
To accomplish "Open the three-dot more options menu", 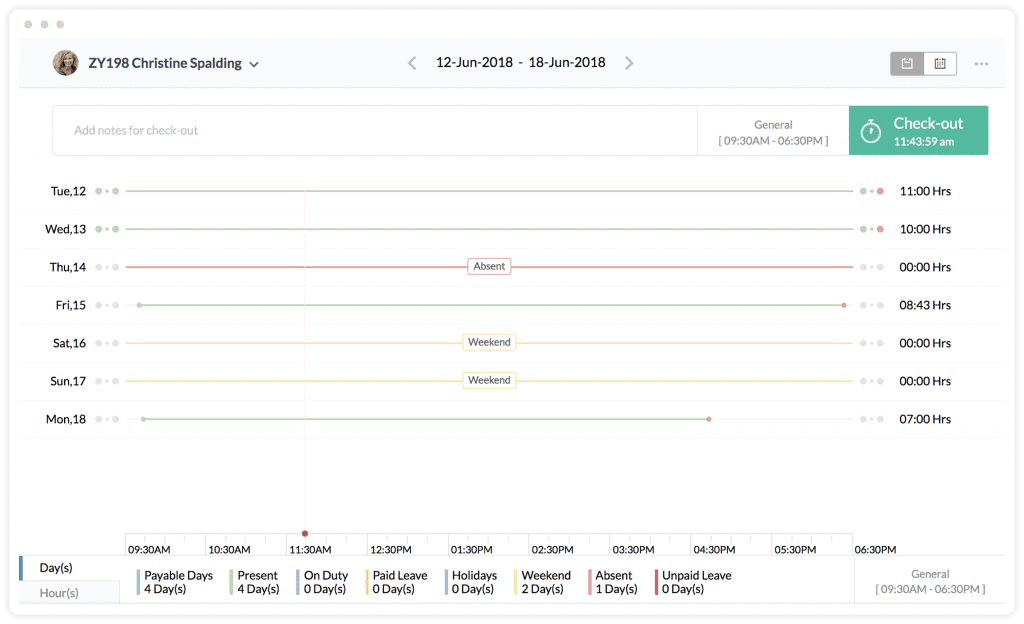I will click(980, 62).
